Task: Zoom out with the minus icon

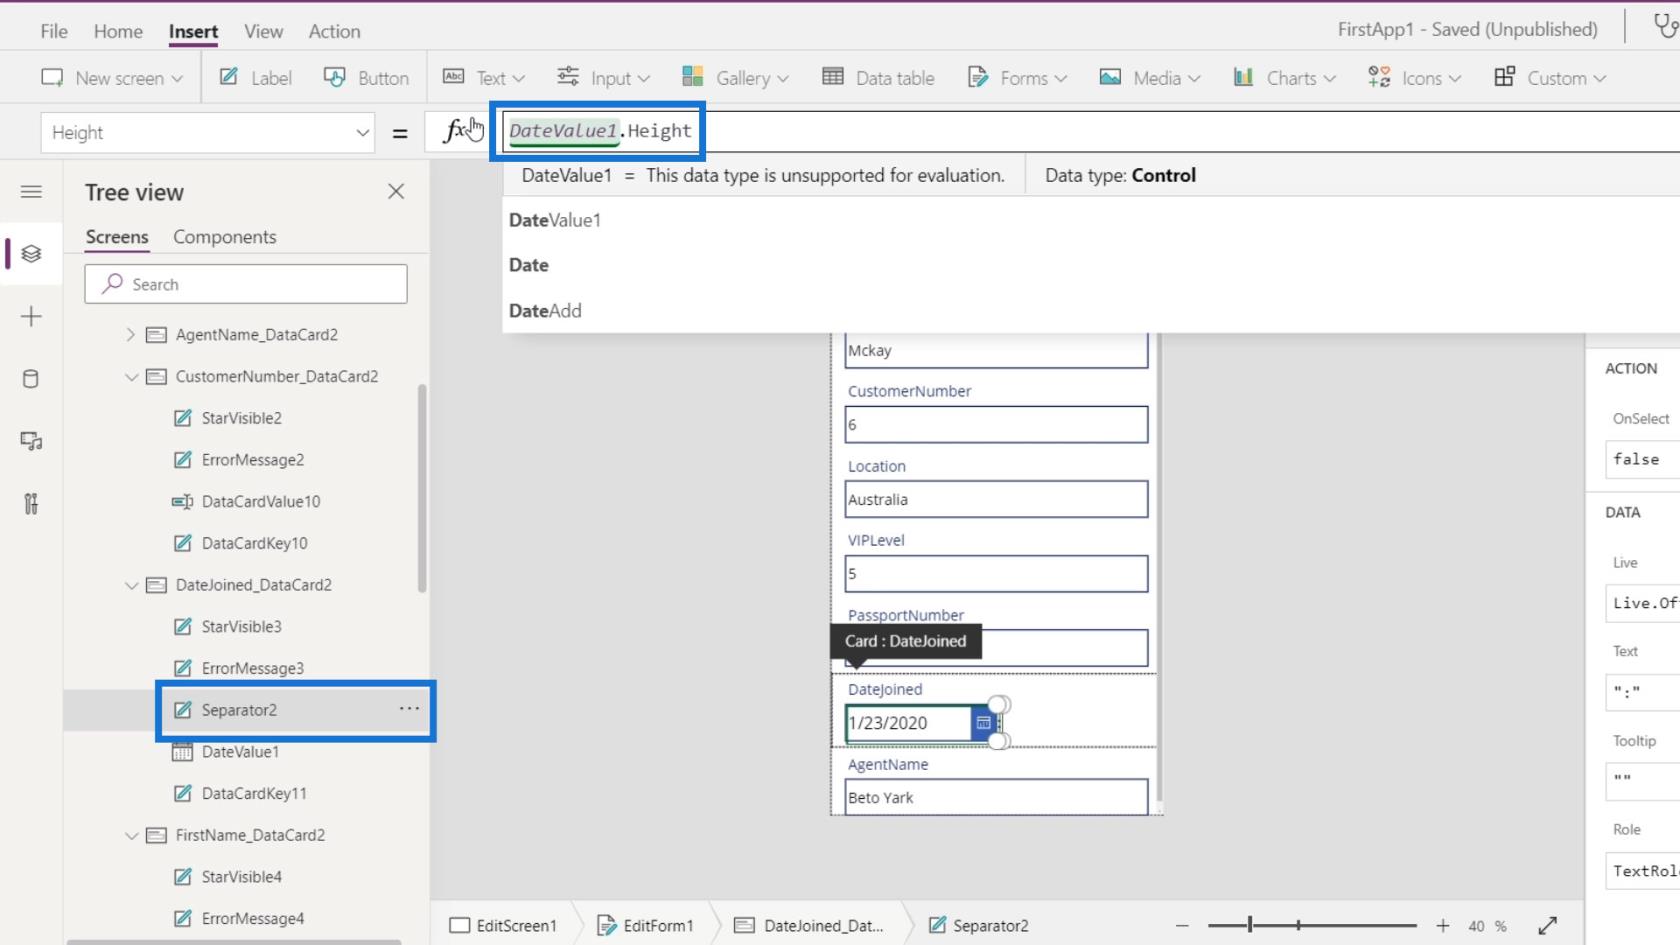Action: coord(1182,926)
